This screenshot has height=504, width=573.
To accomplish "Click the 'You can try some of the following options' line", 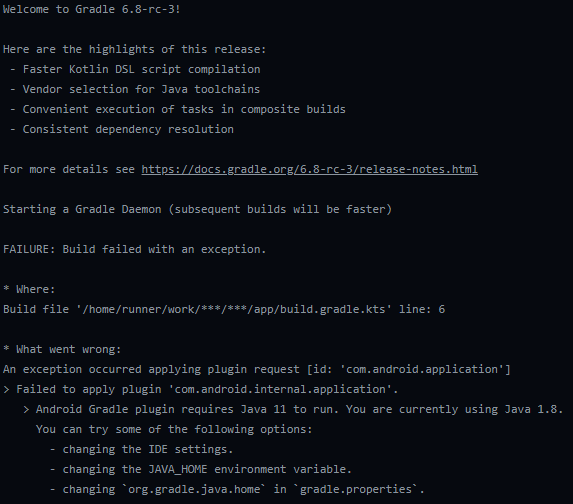I will [174, 429].
